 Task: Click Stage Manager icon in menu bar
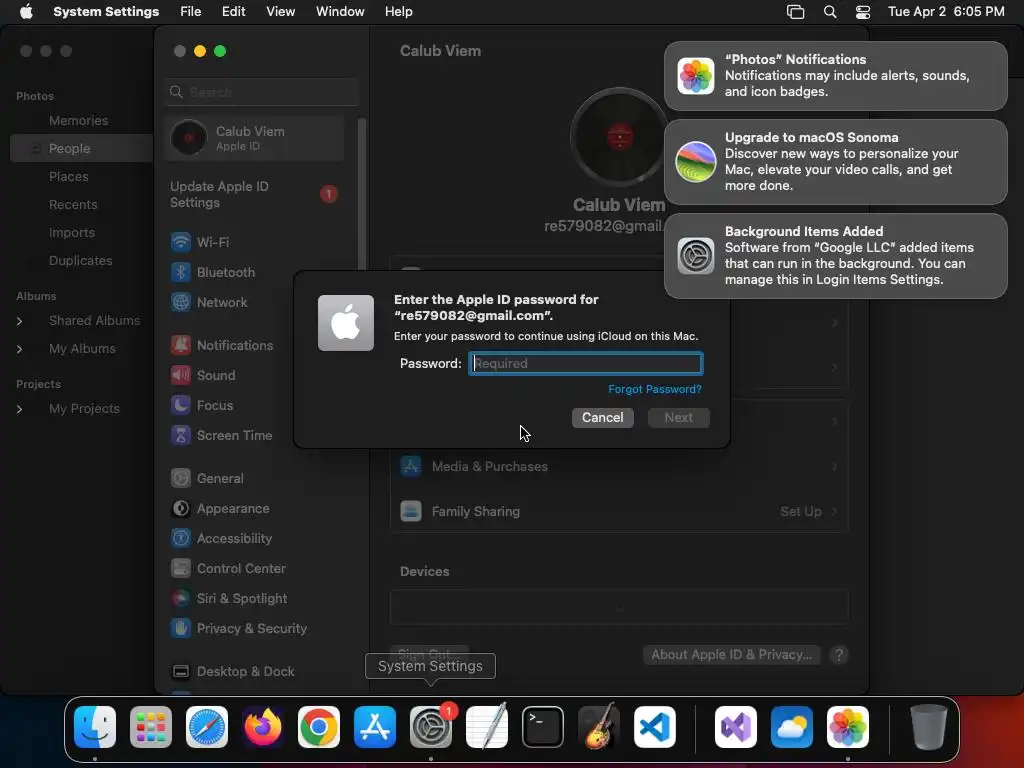(795, 12)
